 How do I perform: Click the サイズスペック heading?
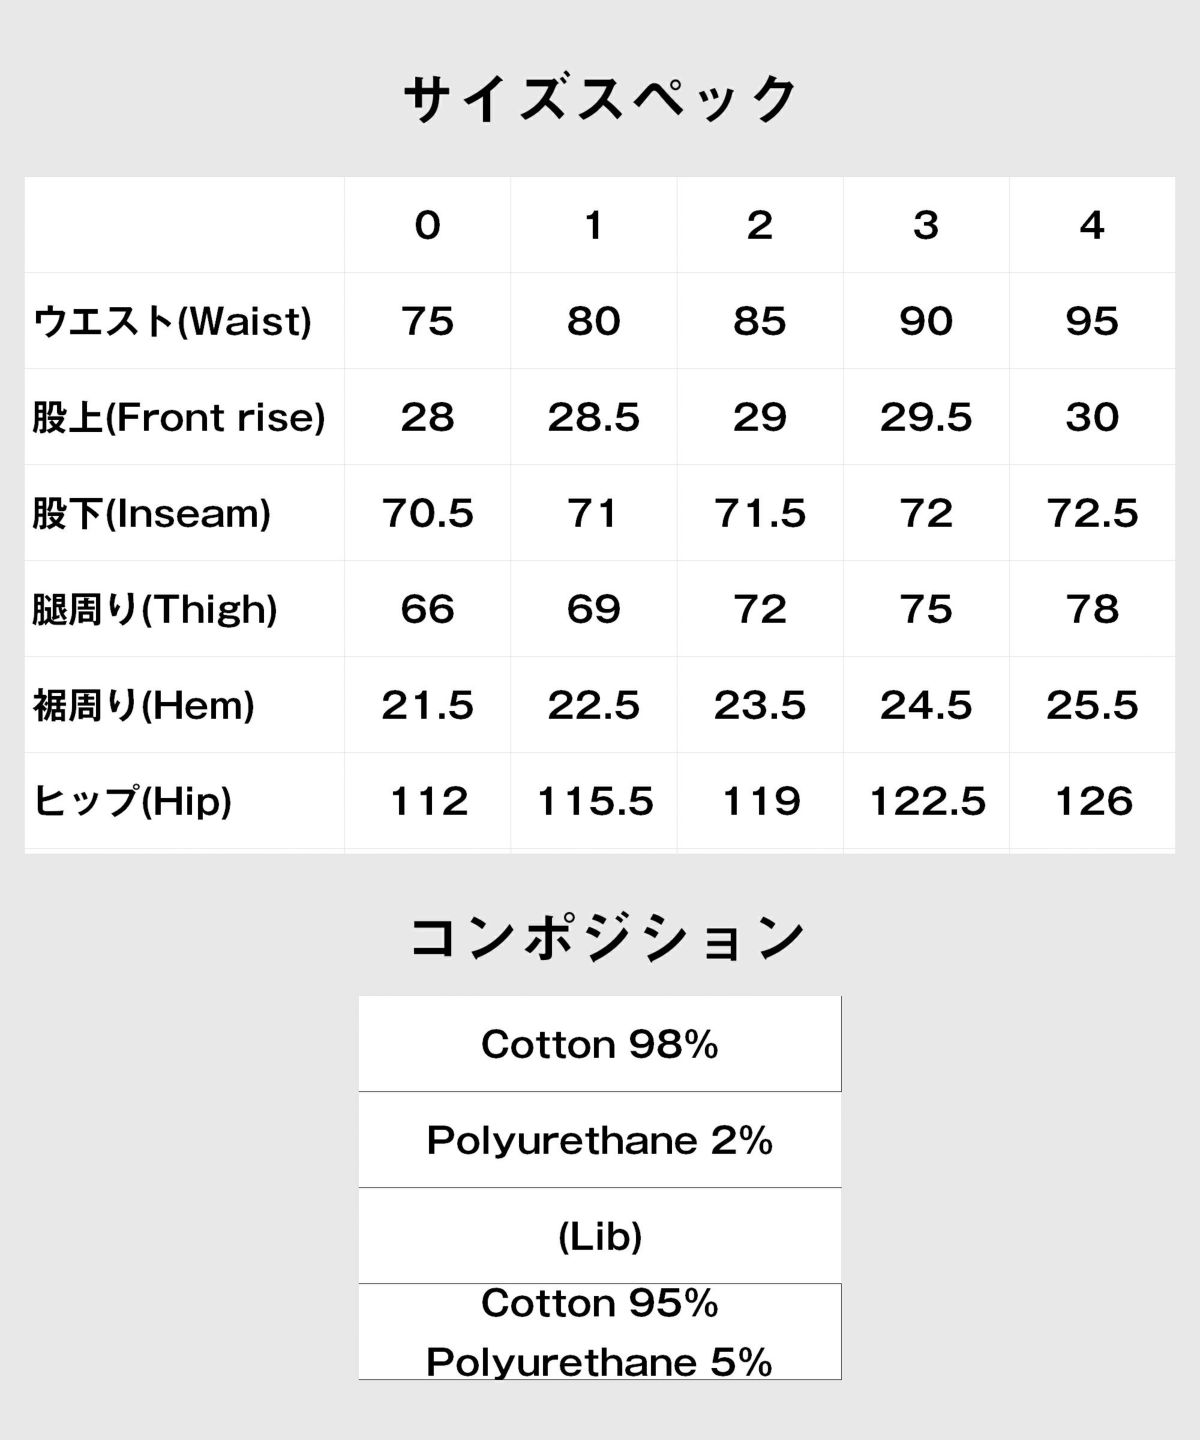[600, 99]
